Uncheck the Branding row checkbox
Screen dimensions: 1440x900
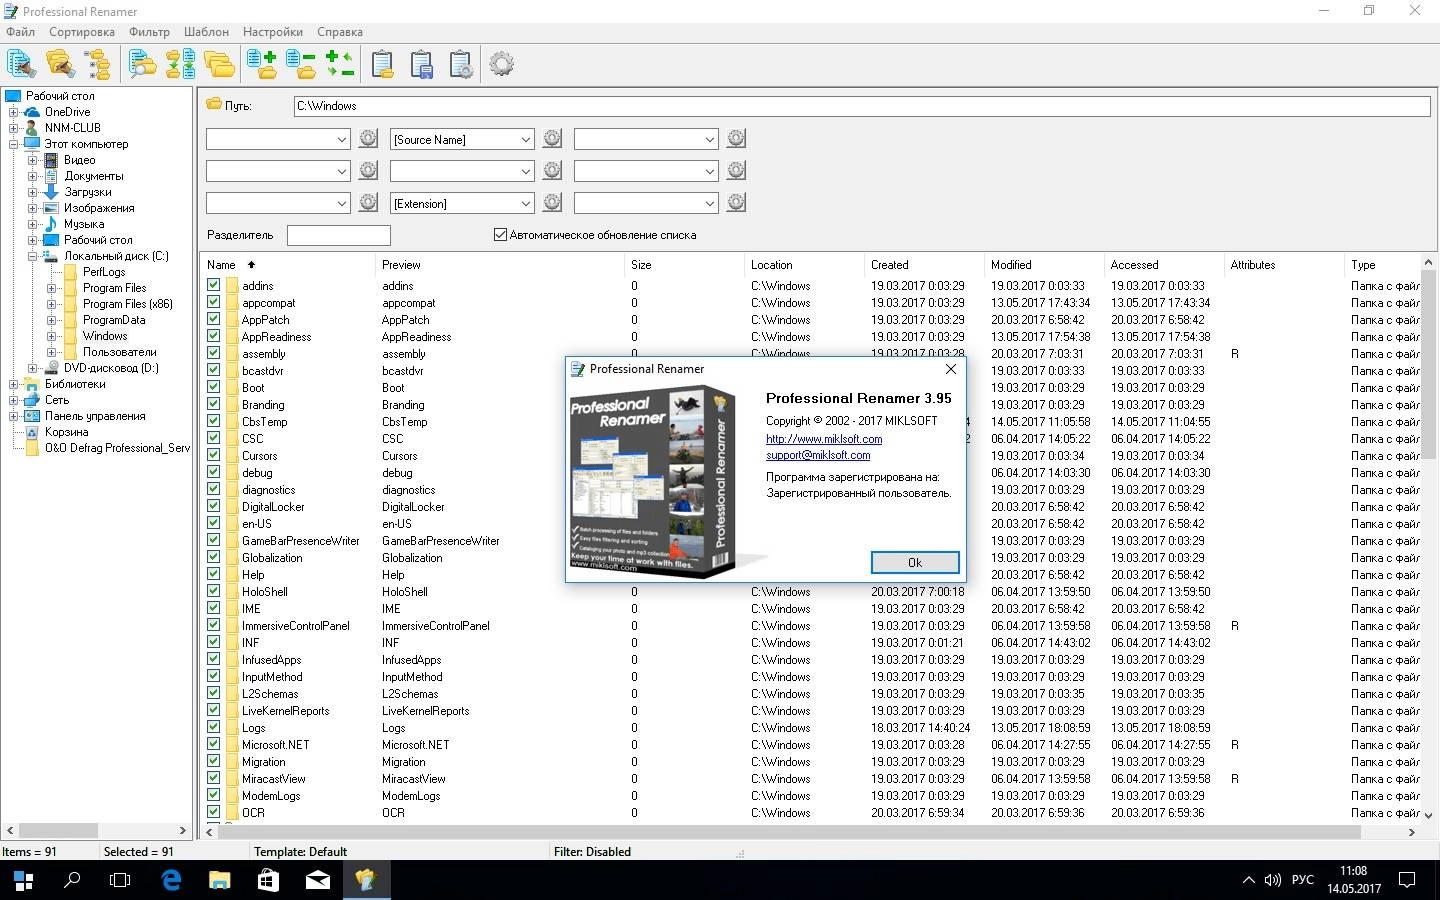(214, 404)
